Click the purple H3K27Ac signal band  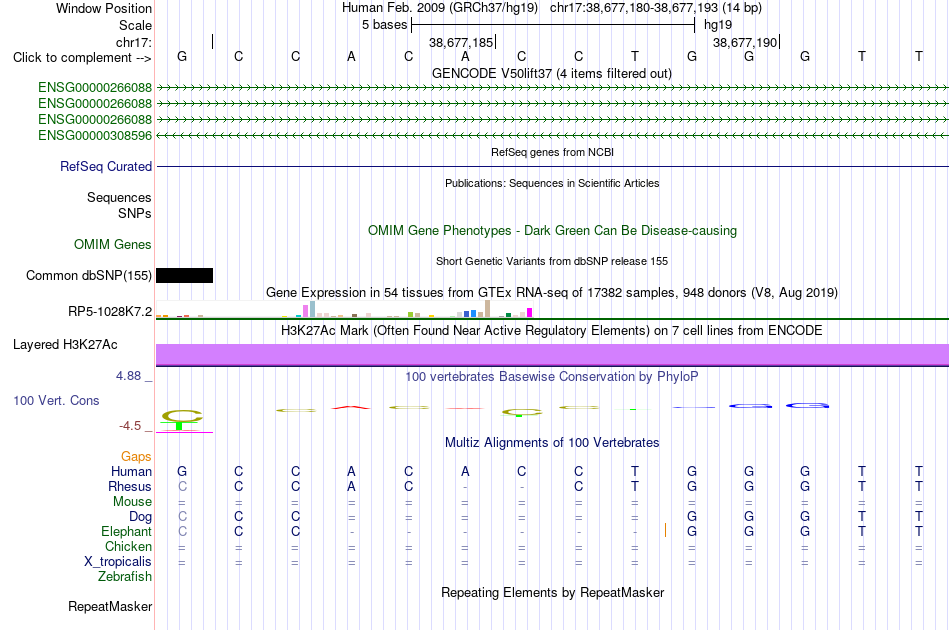point(552,354)
